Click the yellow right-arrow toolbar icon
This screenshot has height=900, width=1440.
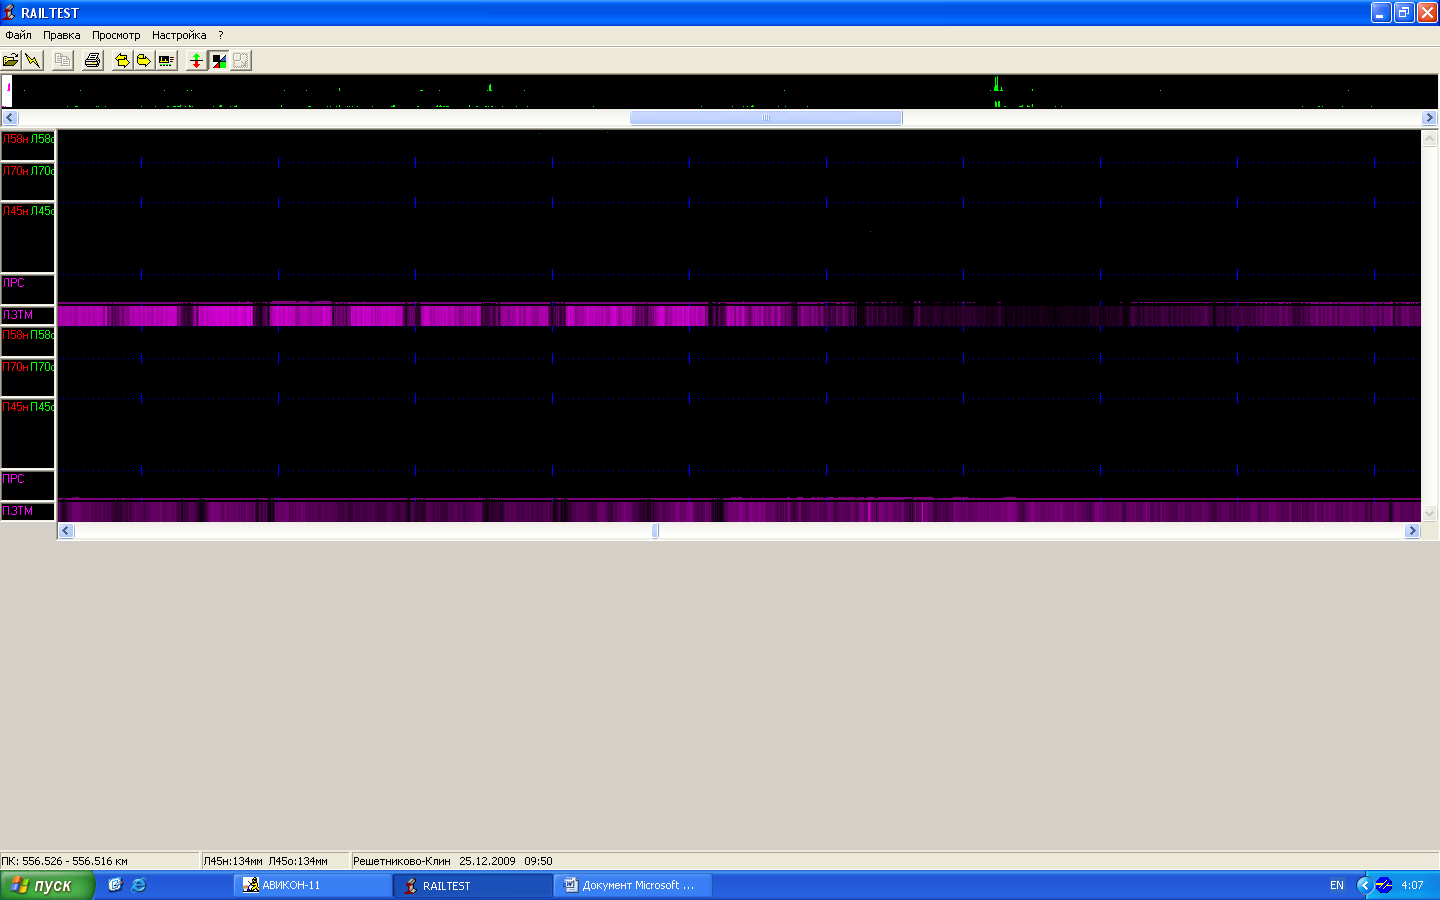(x=144, y=61)
